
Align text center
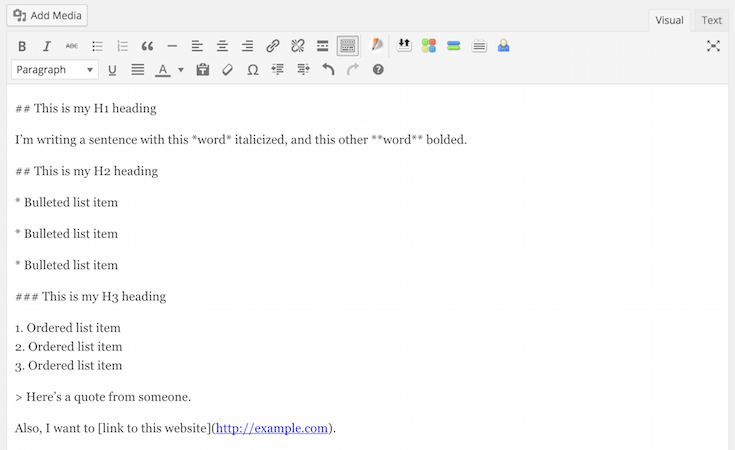coord(222,46)
